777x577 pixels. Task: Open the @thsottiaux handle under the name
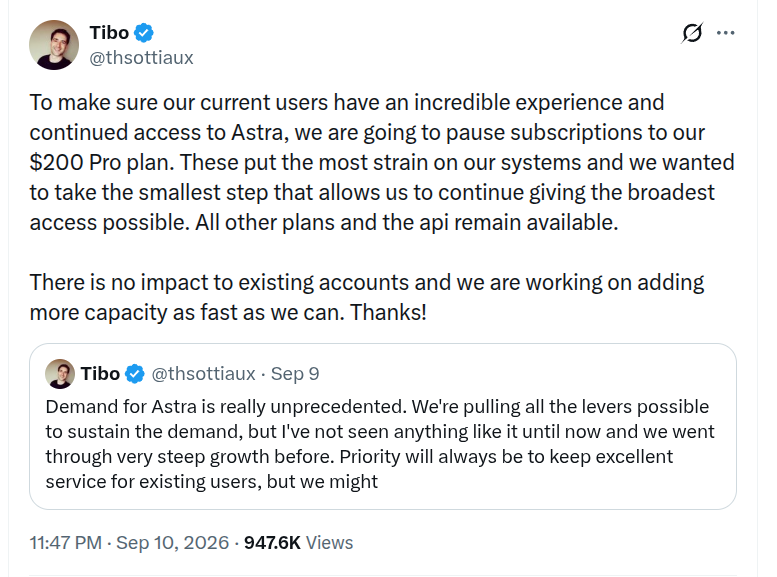point(141,58)
